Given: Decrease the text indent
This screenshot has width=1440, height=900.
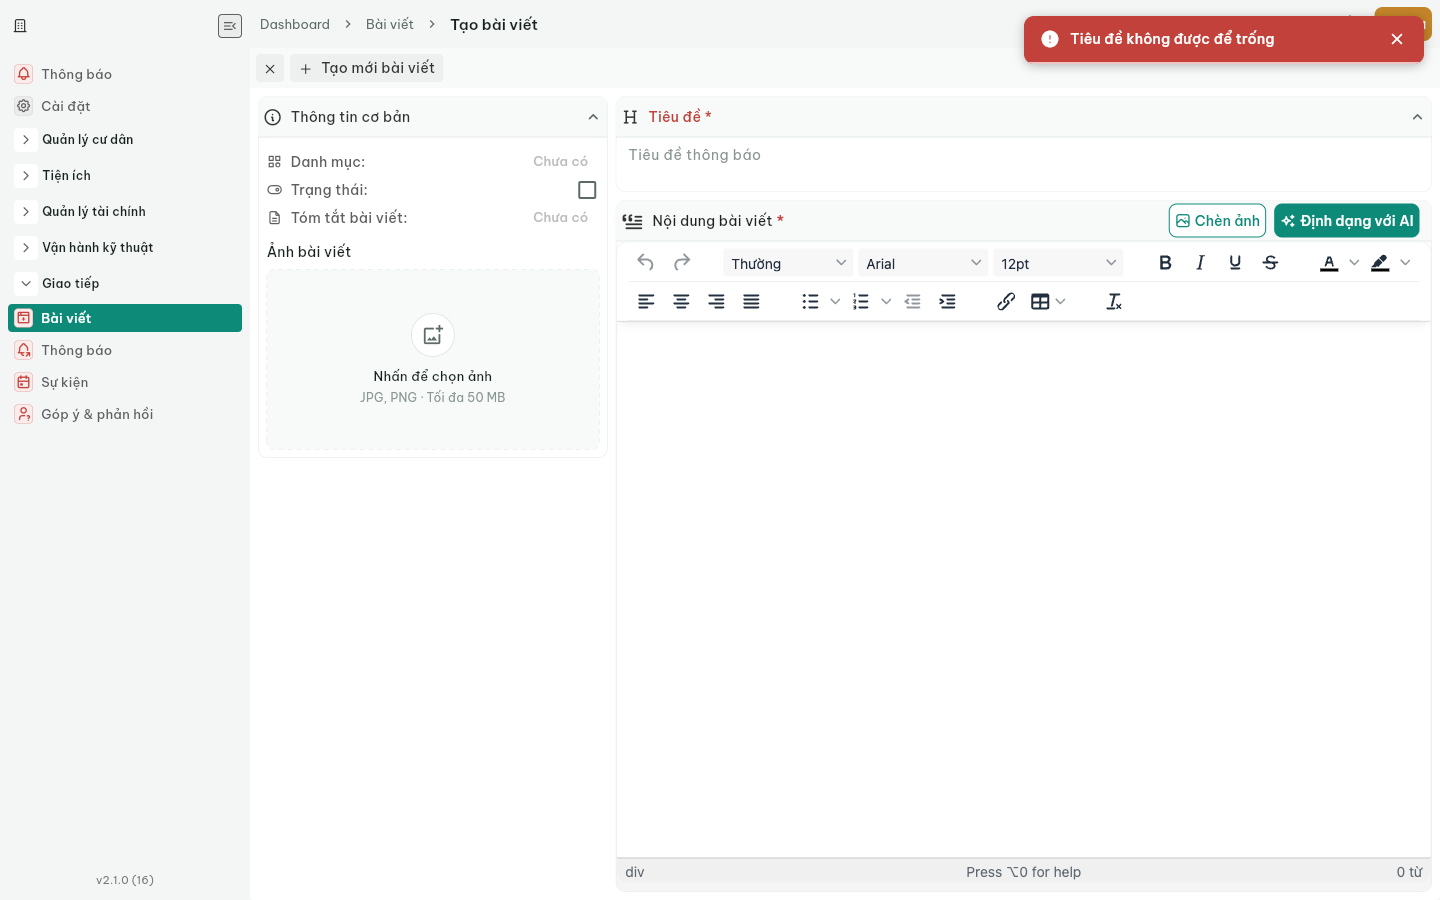Looking at the screenshot, I should pos(912,301).
